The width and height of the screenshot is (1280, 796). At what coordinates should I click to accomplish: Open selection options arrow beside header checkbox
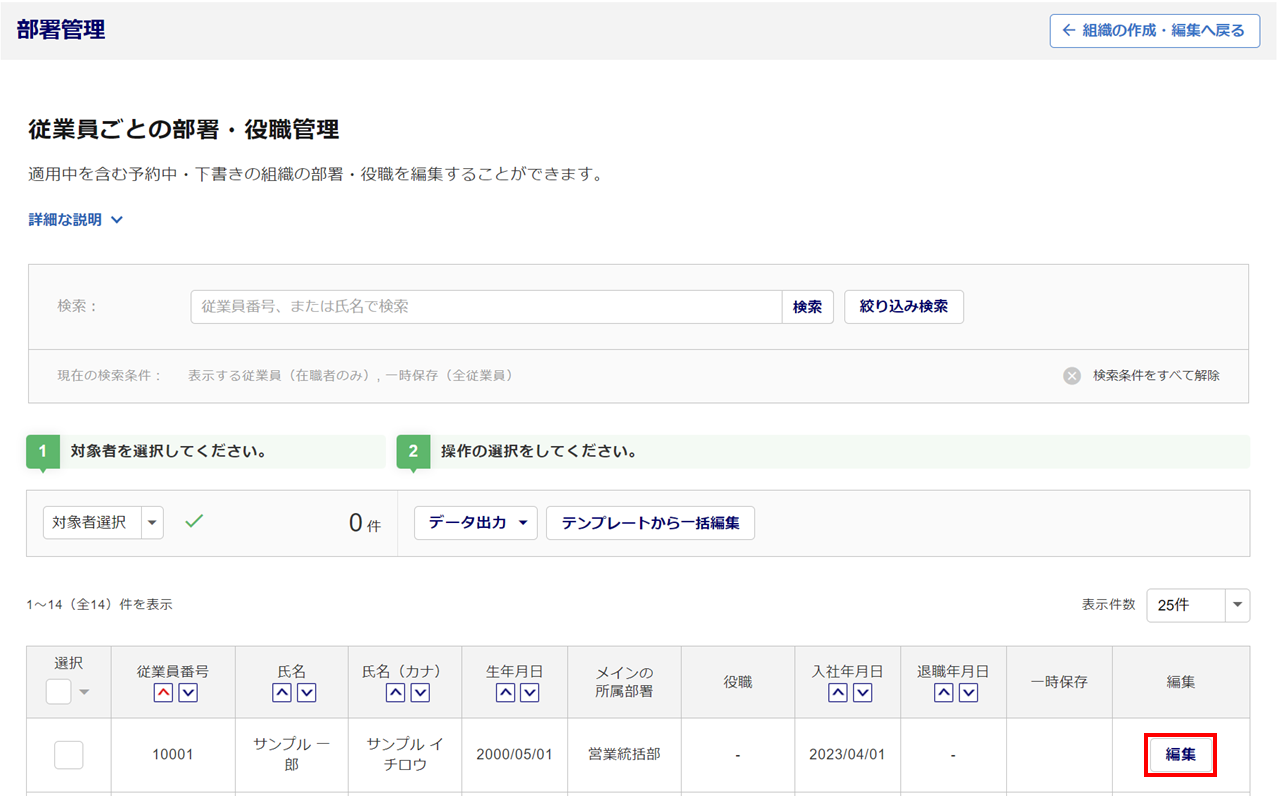pos(85,693)
